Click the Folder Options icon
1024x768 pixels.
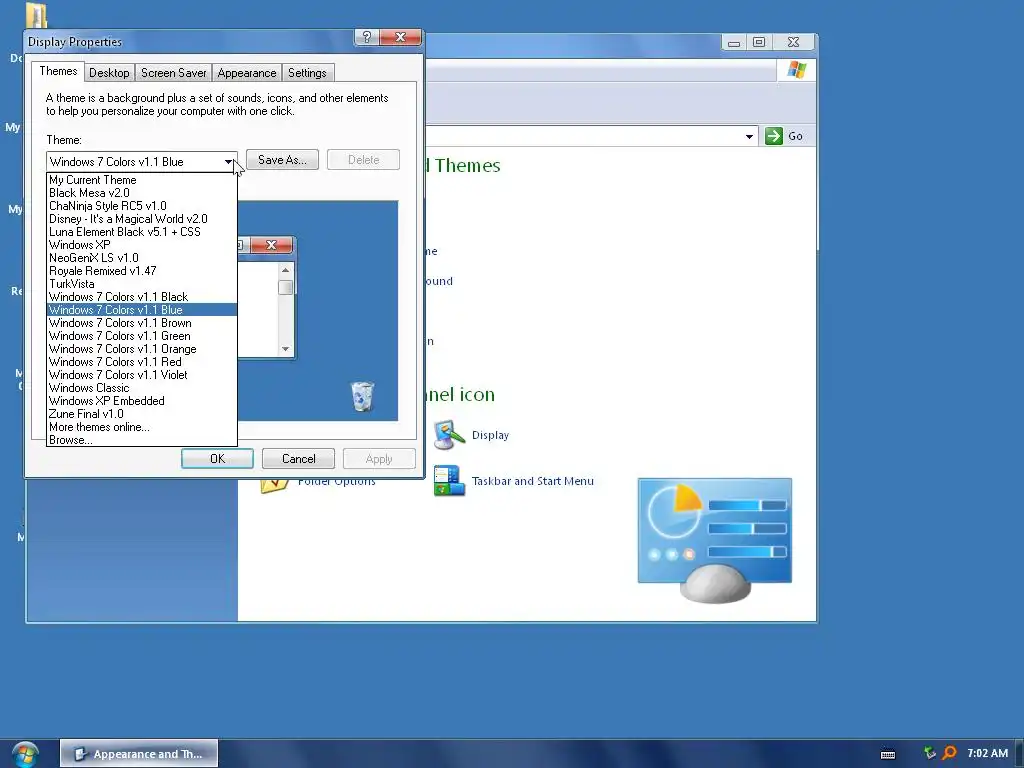pos(274,485)
